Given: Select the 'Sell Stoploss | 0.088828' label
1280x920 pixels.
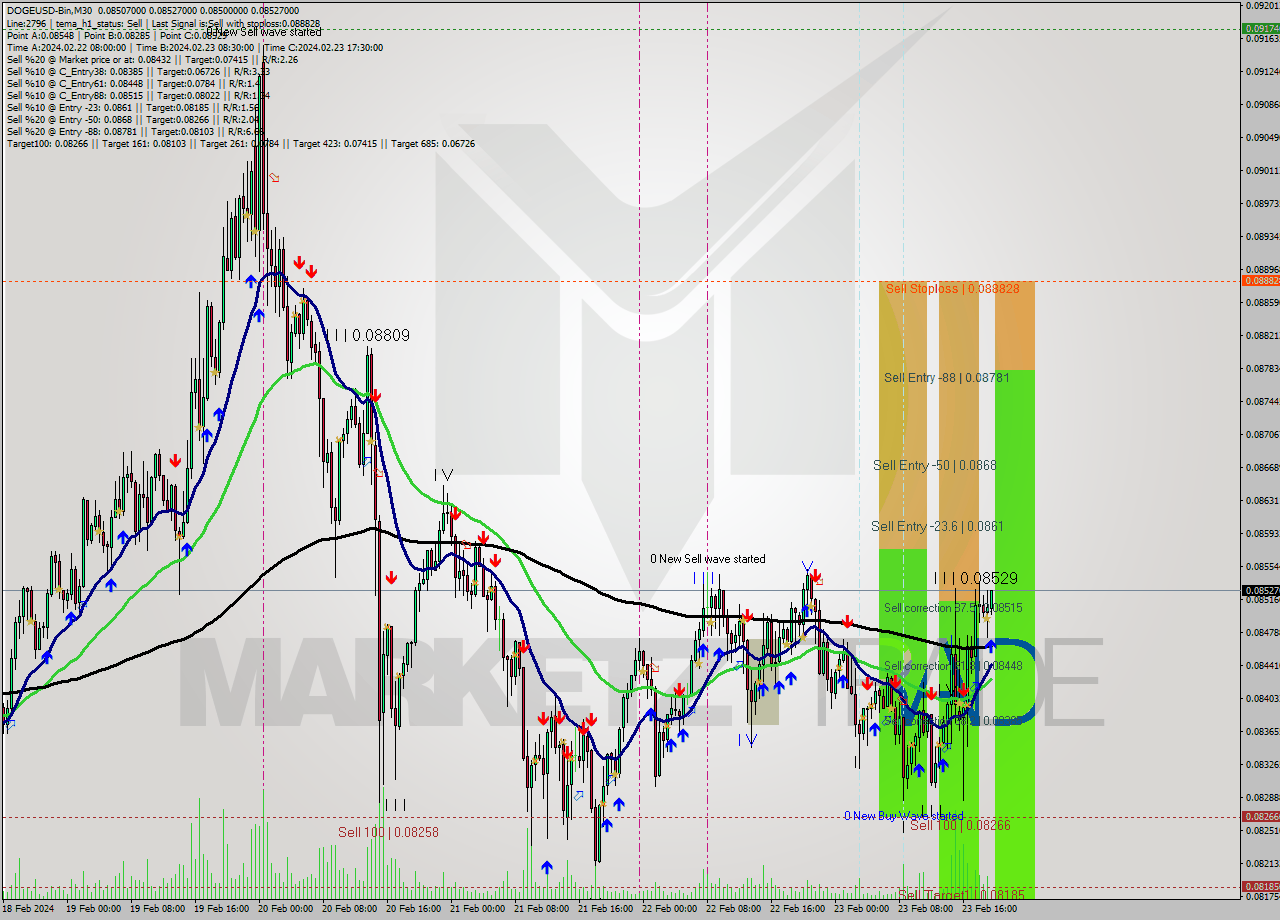Looking at the screenshot, I should 952,289.
